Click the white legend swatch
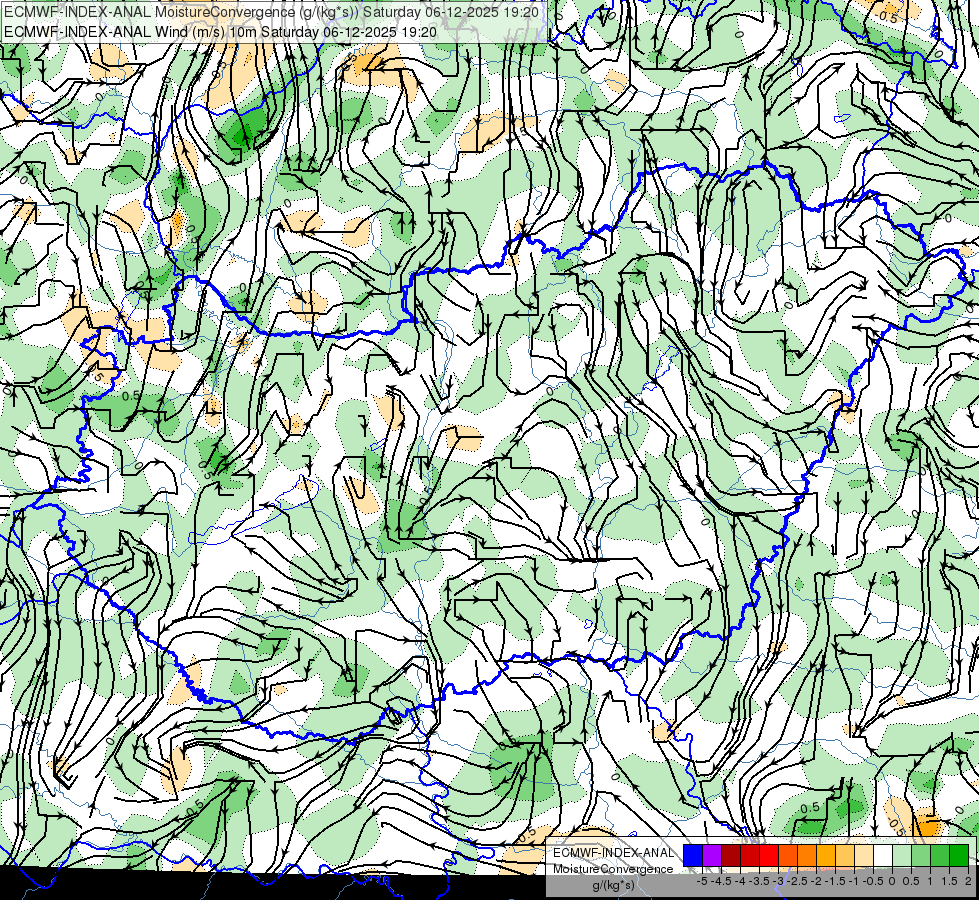979x900 pixels. click(x=883, y=855)
